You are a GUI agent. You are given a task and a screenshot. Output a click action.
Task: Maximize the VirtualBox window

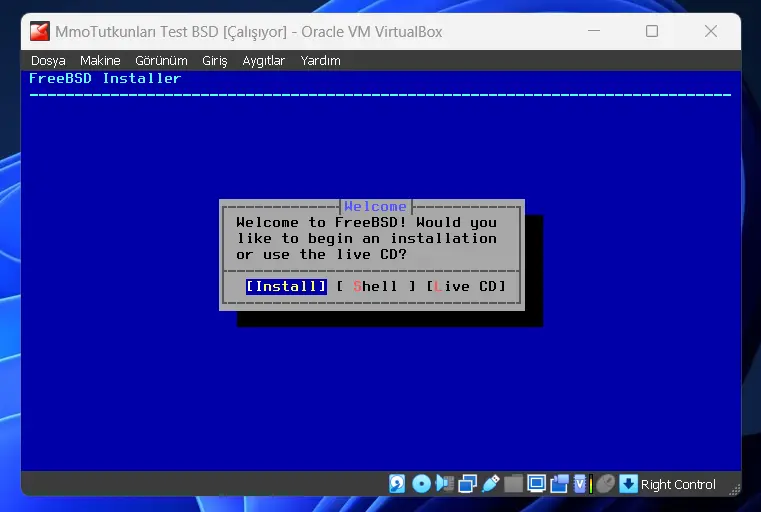[652, 31]
